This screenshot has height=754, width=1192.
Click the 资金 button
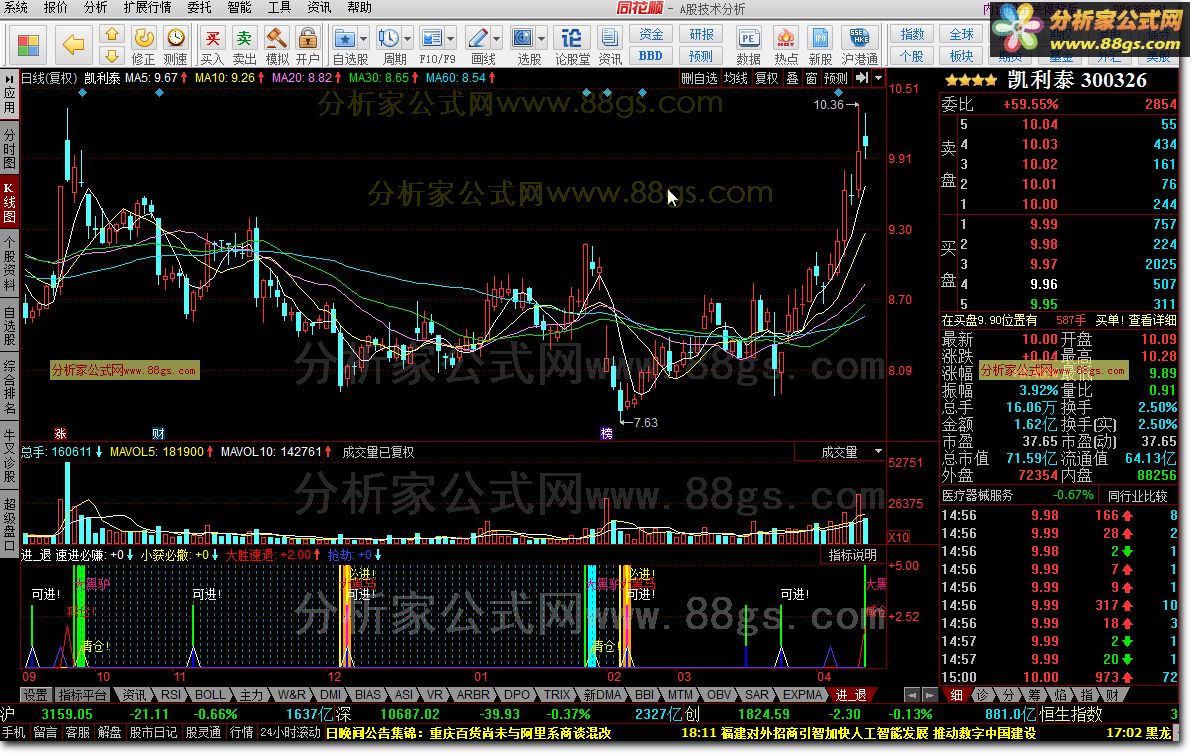pyautogui.click(x=651, y=34)
